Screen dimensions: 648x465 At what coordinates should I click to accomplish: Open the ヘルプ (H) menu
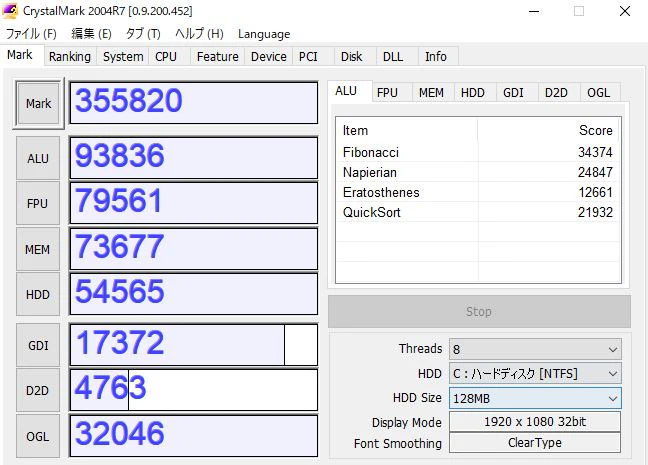[199, 34]
